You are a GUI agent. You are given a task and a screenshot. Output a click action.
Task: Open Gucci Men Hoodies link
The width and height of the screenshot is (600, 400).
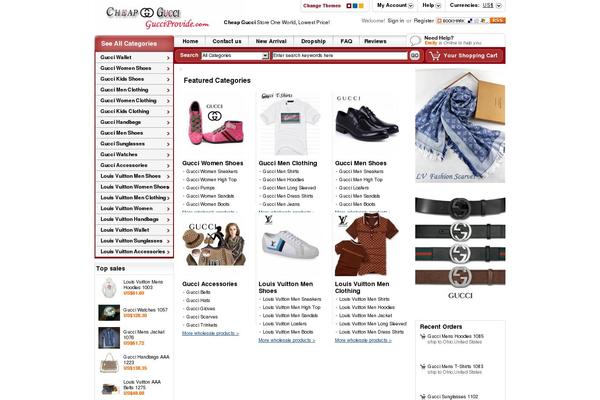tap(283, 180)
